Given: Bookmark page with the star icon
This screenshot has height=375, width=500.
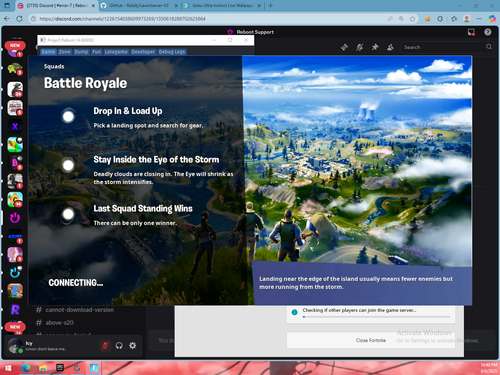Looking at the screenshot, I should [412, 19].
